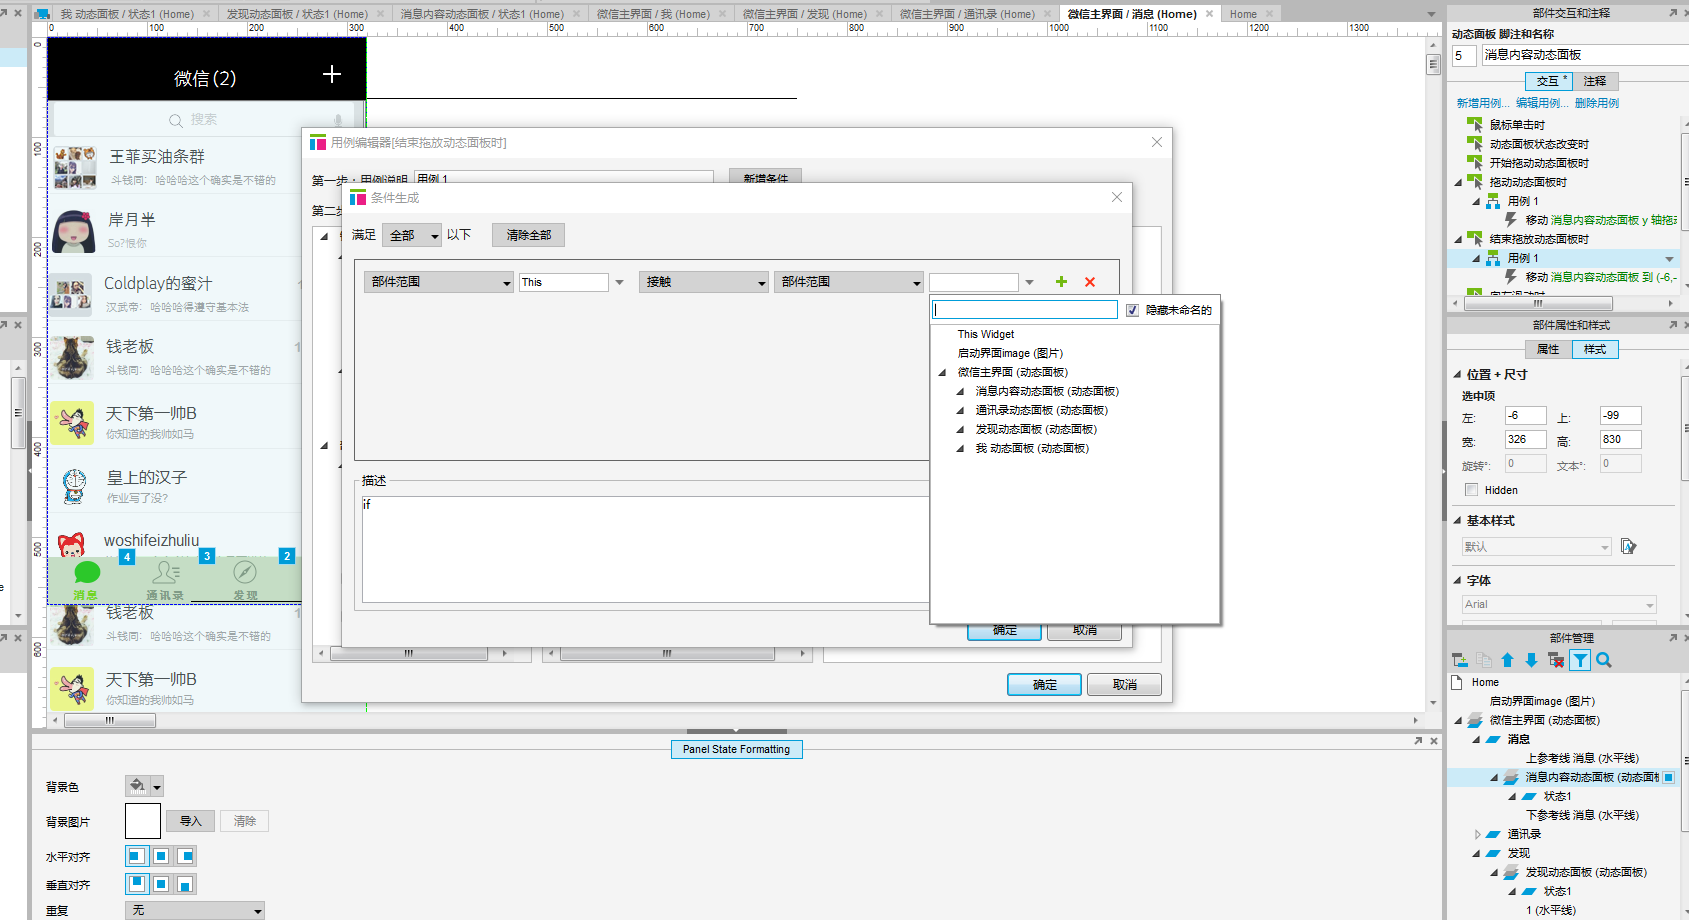The height and width of the screenshot is (920, 1689).
Task: Close the 条件生成 dialog
Action: pyautogui.click(x=1117, y=197)
